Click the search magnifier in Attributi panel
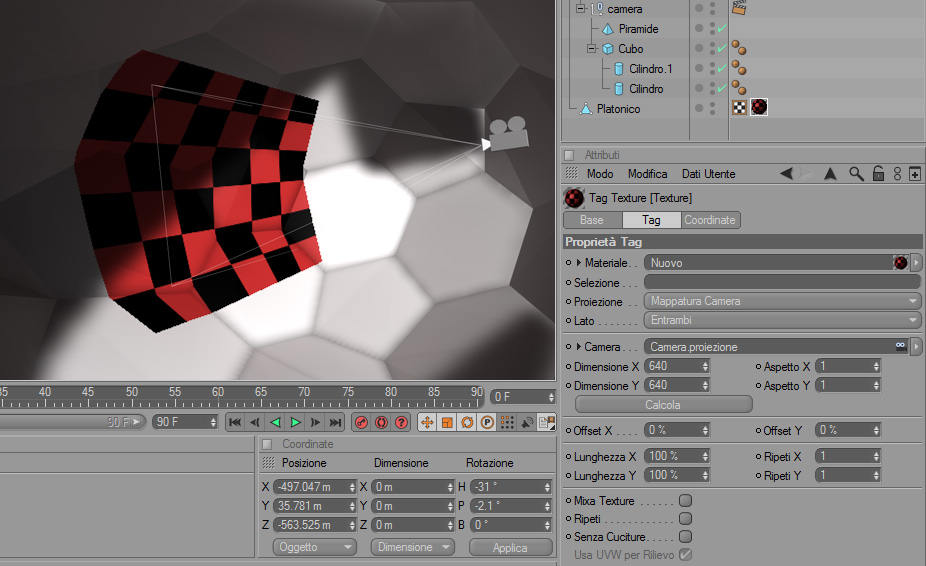Viewport: 926px width, 566px height. (x=856, y=174)
